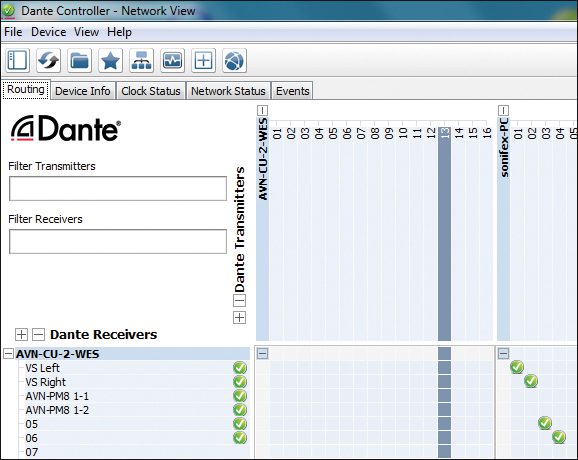578x460 pixels.
Task: Click the VS Right receiver status checkmark
Action: tap(240, 382)
